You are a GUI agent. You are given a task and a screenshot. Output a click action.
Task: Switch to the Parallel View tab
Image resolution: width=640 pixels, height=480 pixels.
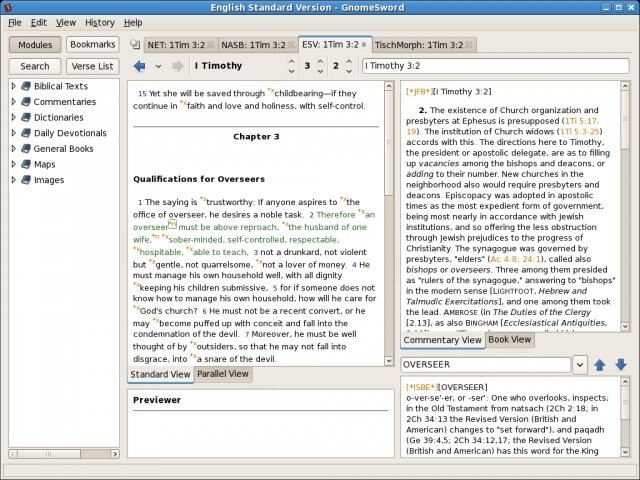tap(222, 374)
